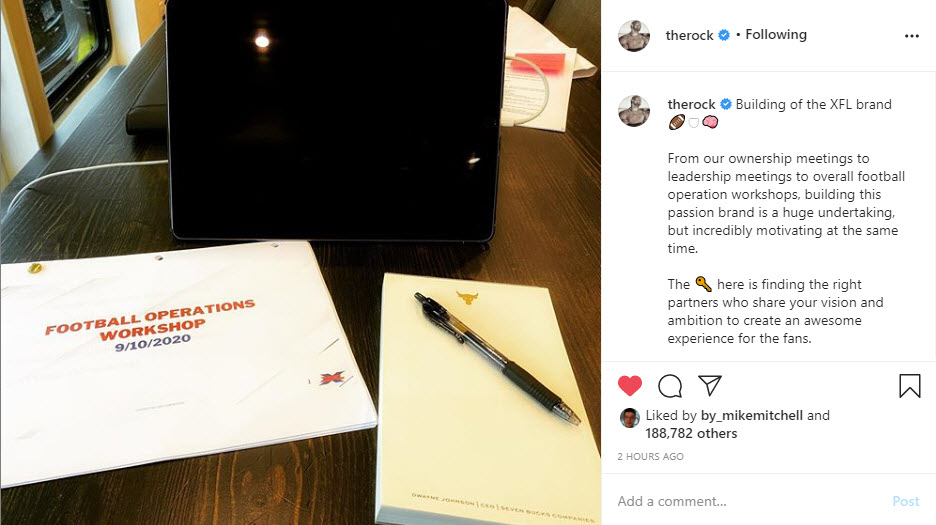The height and width of the screenshot is (525, 936).
Task: Open by_mikemitchell profile link
Action: click(x=752, y=416)
